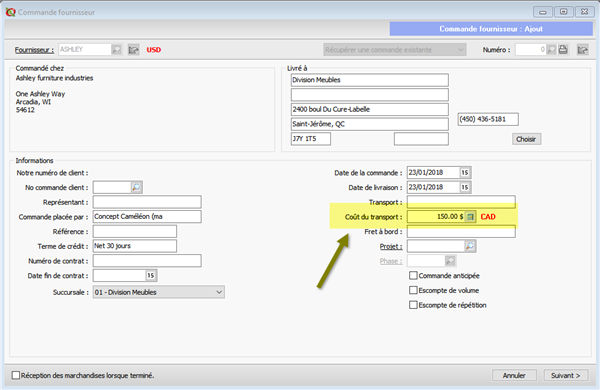Screen dimensions: 600x390
Task: Click the Numéro input field
Action: tap(530, 49)
